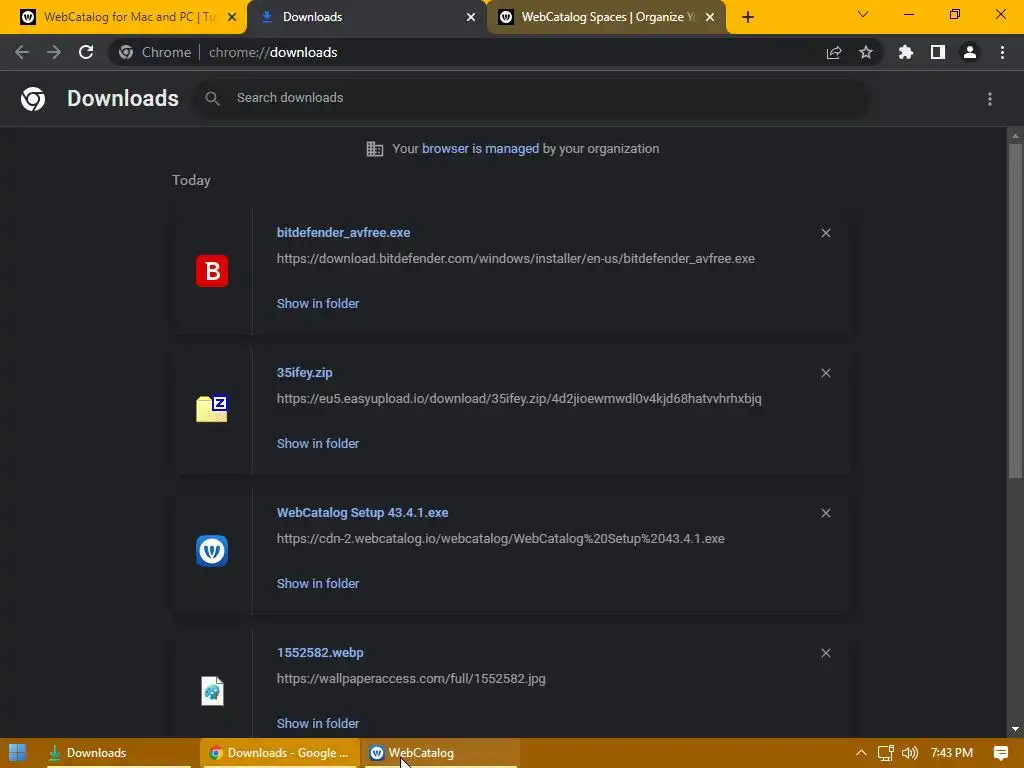Viewport: 1024px width, 768px height.
Task: Remove WebCatalog Setup 43.4.1.exe from list
Action: pyautogui.click(x=826, y=513)
